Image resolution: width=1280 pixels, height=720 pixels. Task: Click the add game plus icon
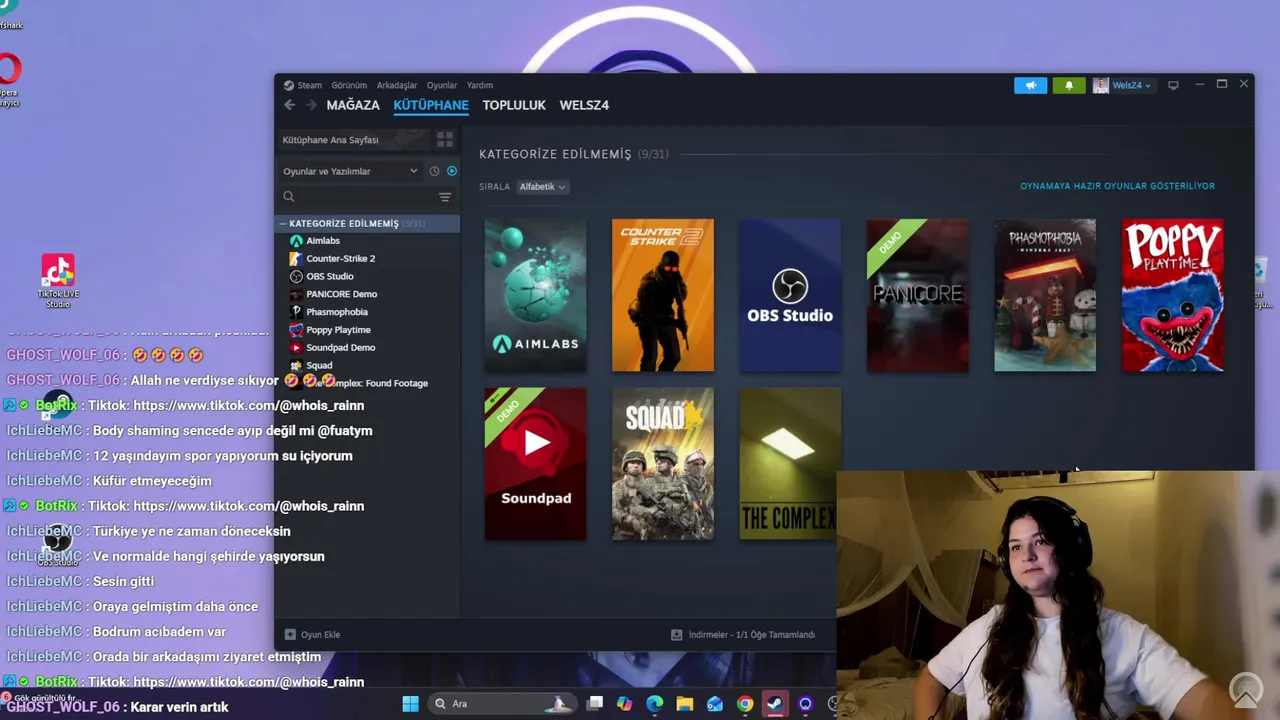pos(290,635)
